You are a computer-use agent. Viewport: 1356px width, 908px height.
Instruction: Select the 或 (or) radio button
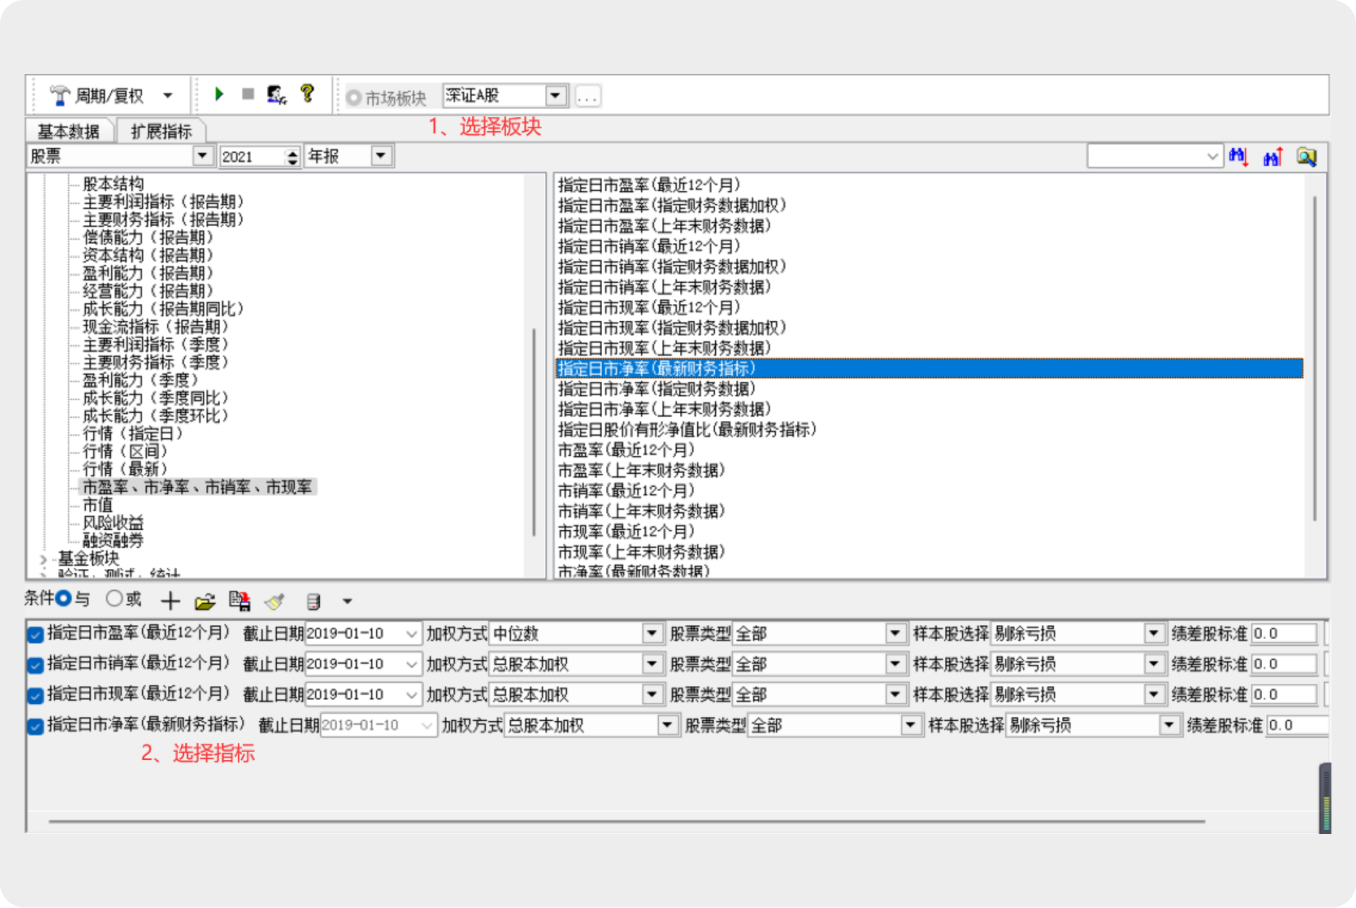tap(115, 599)
